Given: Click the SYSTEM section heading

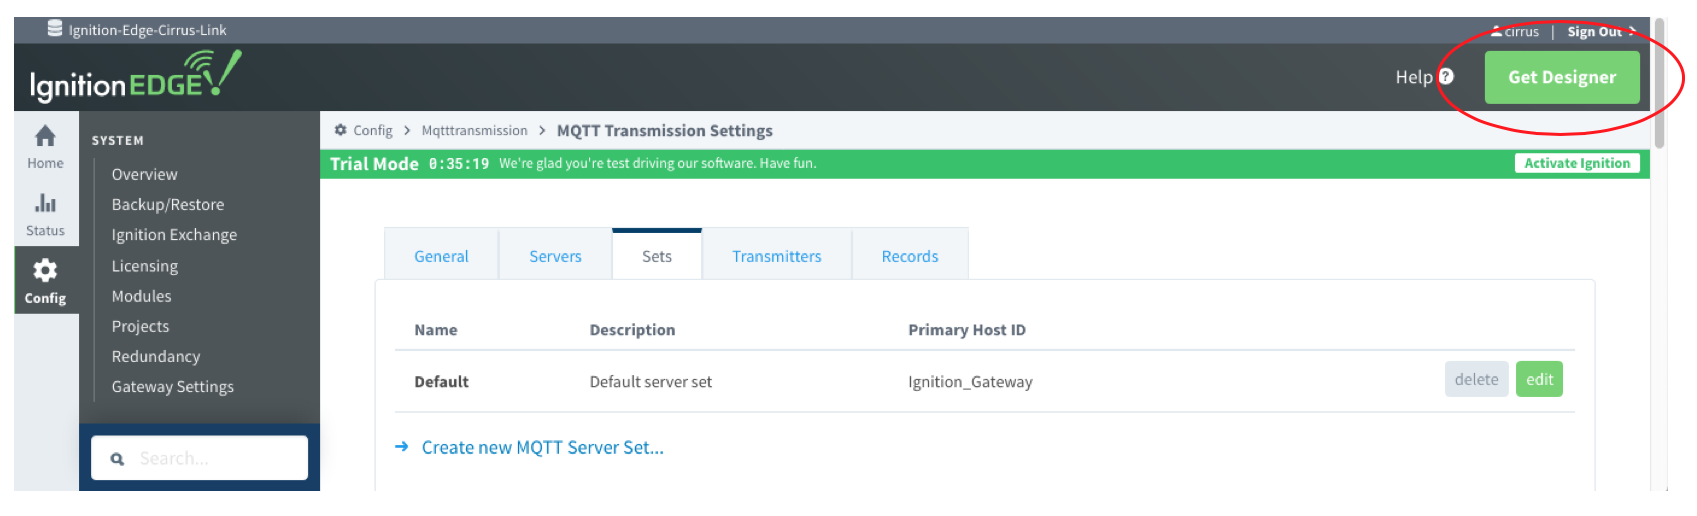Looking at the screenshot, I should 118,140.
